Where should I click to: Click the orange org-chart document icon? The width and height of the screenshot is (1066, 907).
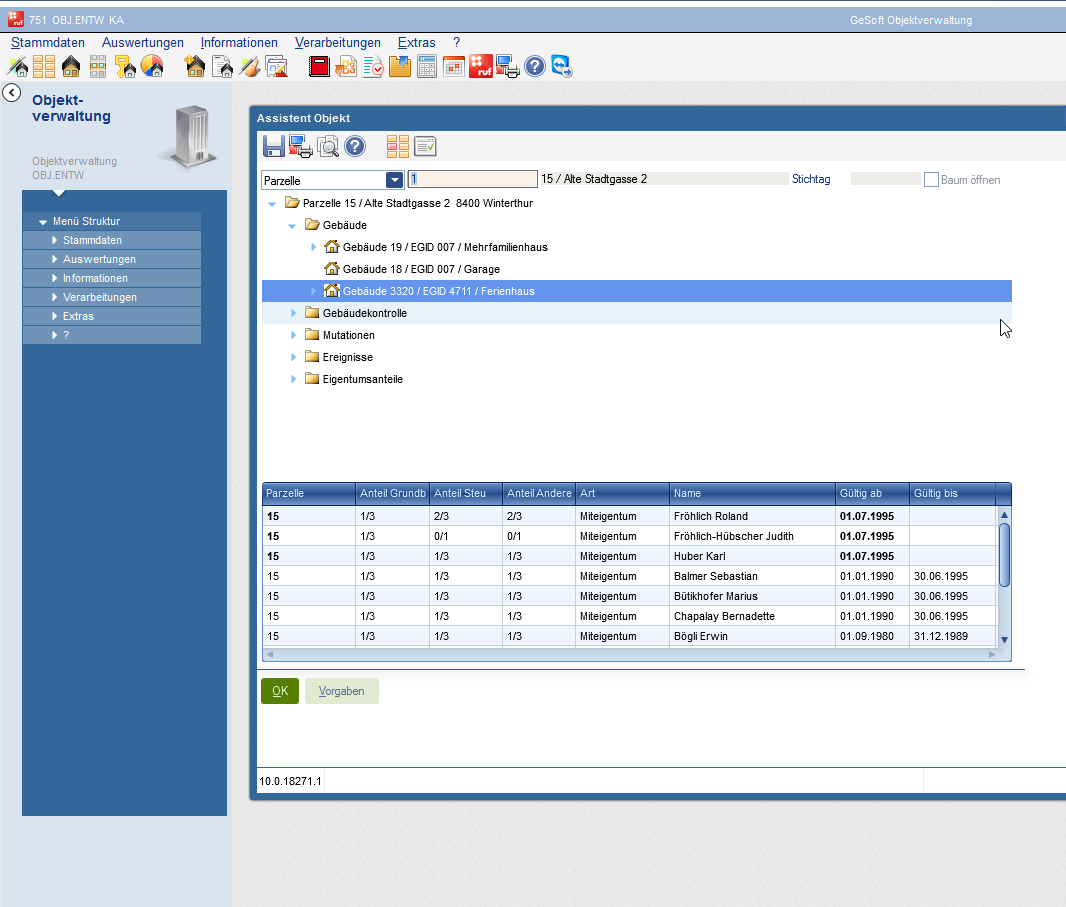click(x=346, y=67)
